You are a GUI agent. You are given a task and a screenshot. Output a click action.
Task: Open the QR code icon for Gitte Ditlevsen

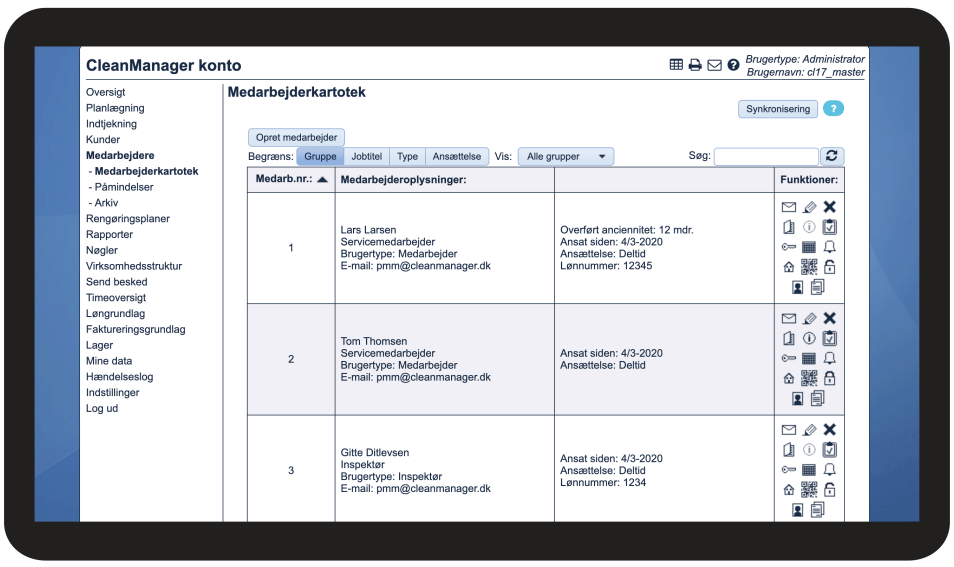coord(809,489)
